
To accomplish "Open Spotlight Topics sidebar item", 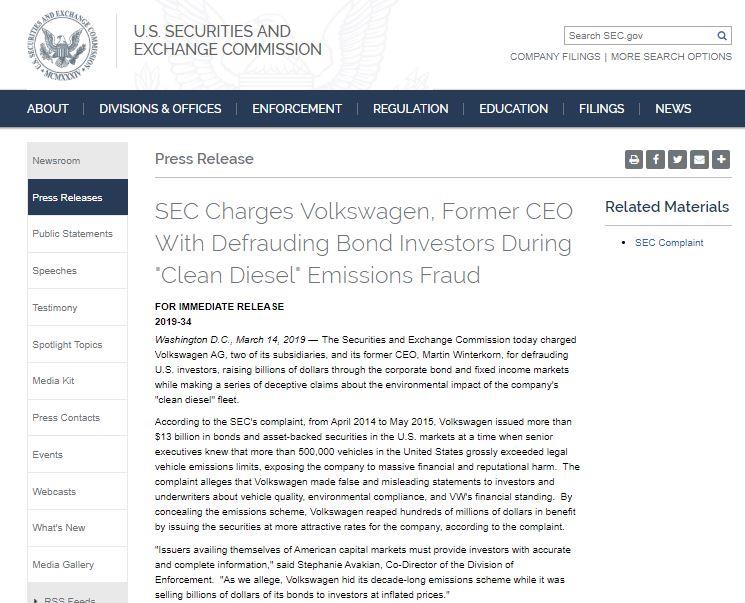I will tap(77, 345).
